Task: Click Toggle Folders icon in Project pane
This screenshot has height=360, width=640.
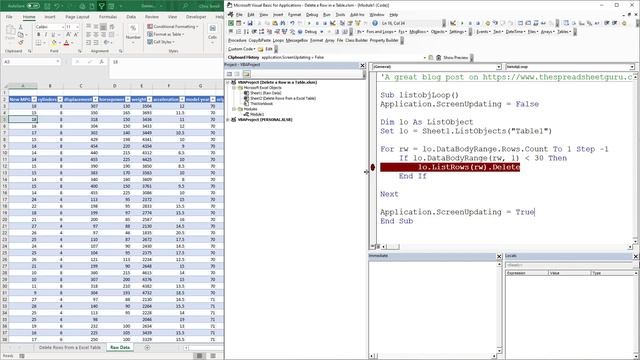Action: click(247, 74)
